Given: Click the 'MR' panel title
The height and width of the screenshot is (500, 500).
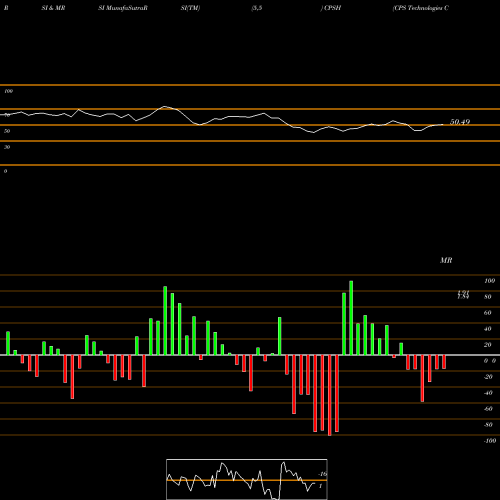Looking at the screenshot, I should pyautogui.click(x=446, y=260).
